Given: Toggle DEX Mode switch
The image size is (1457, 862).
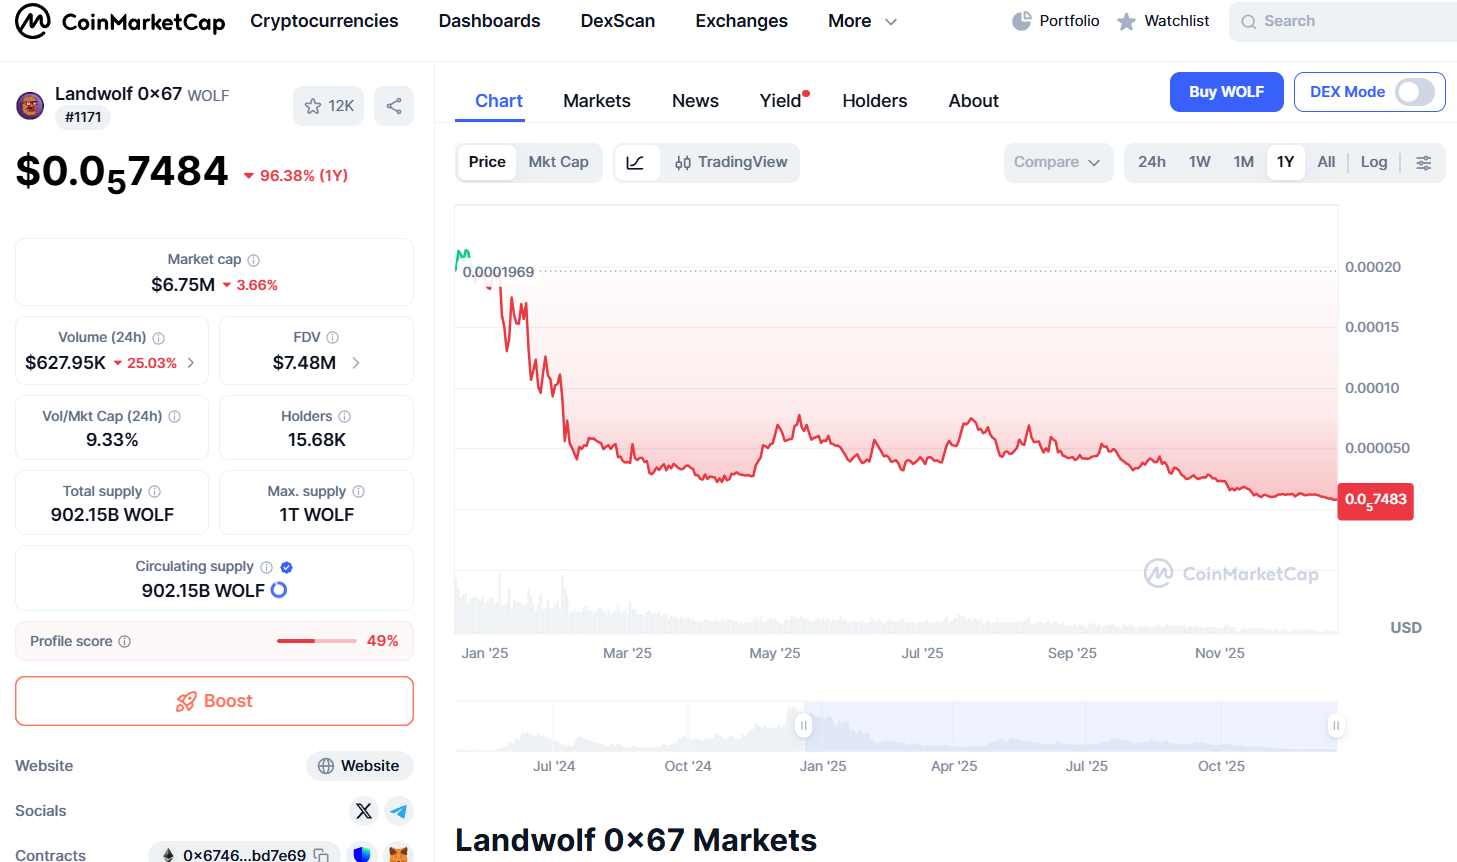Looking at the screenshot, I should point(1414,92).
